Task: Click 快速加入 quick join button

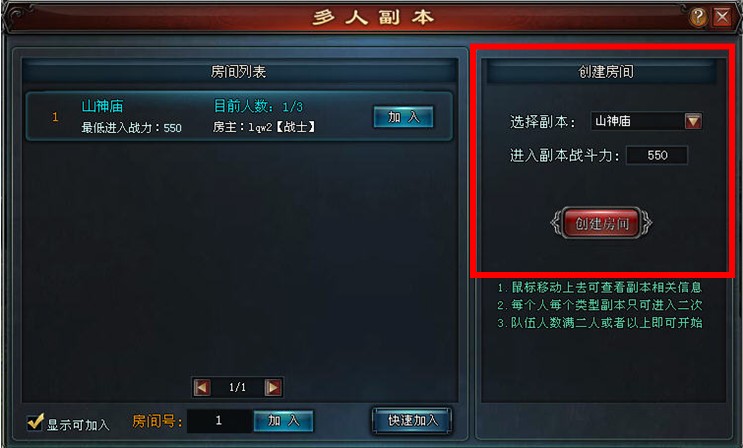Action: tap(412, 421)
